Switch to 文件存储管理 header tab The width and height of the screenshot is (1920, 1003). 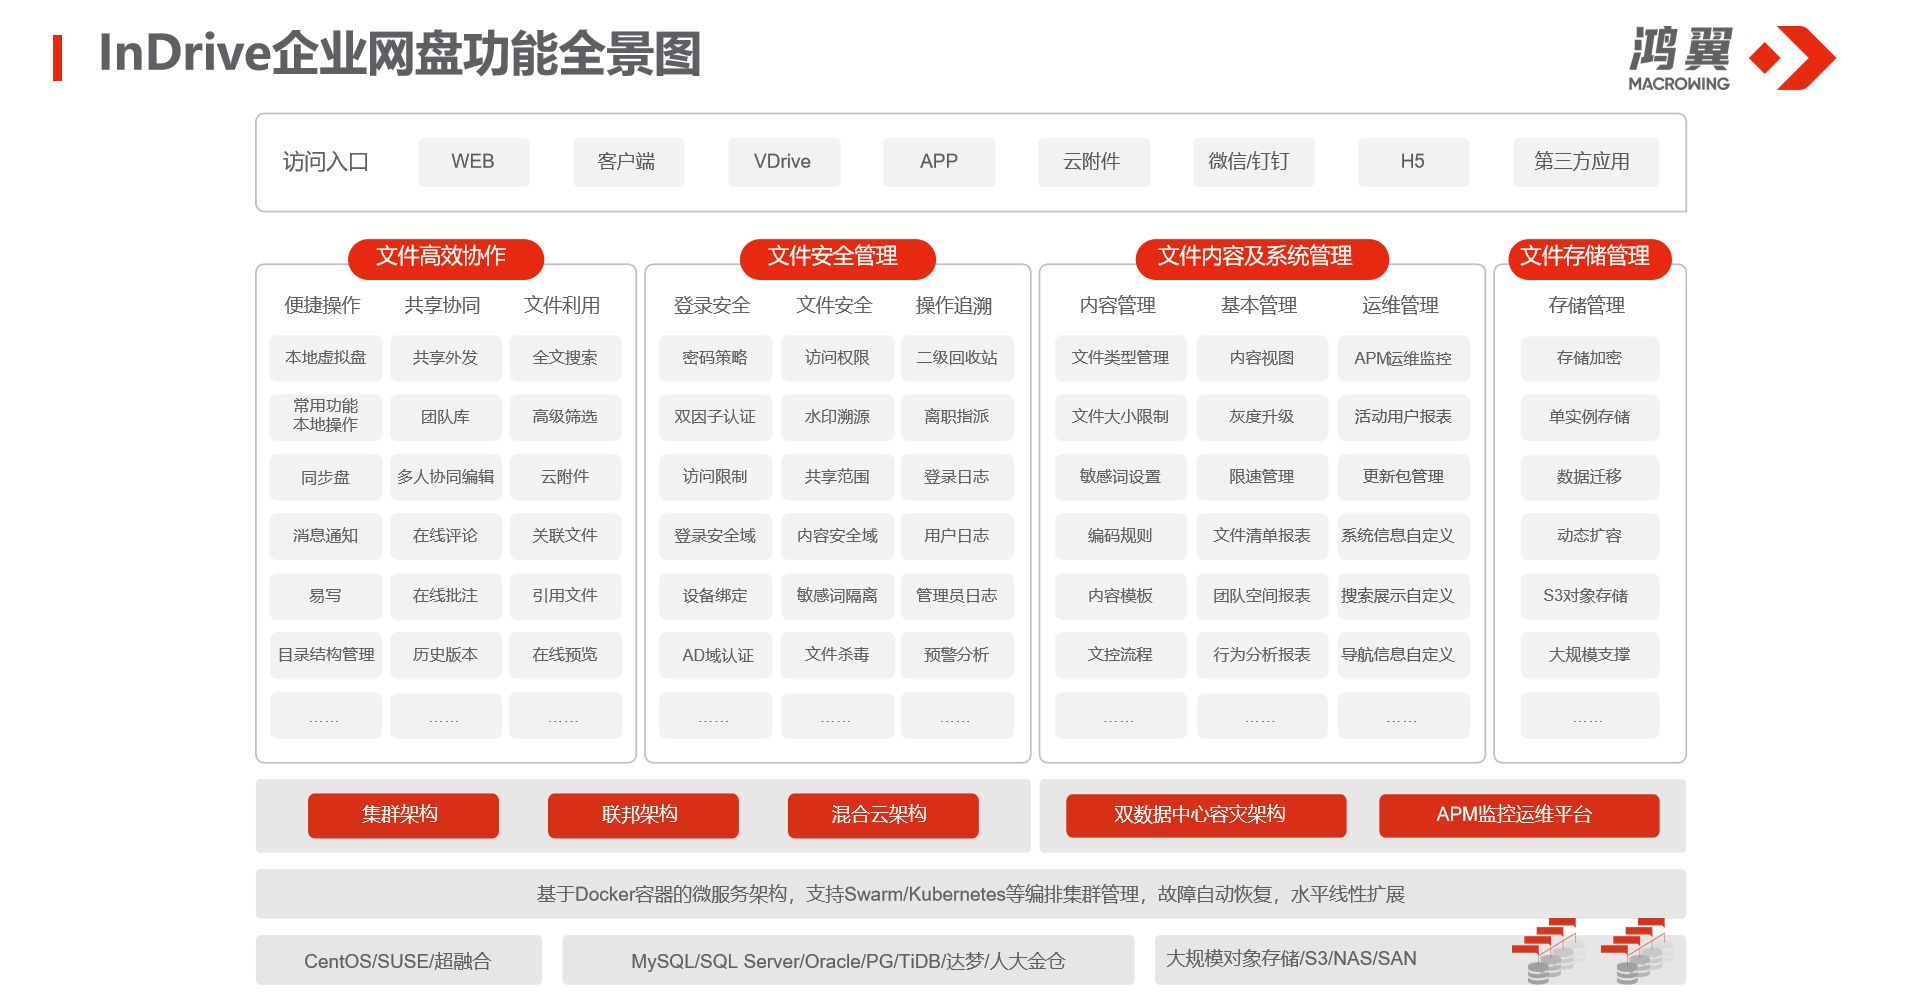click(x=1587, y=257)
